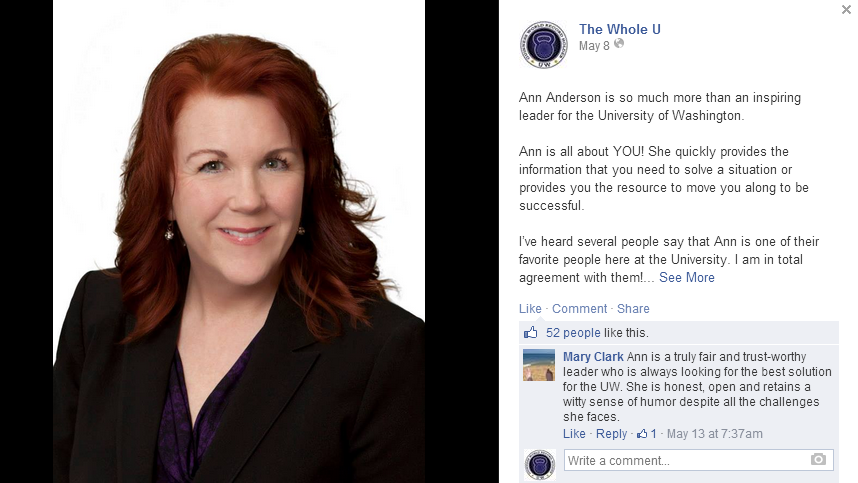Click the thumbs-up icon beside 52 people
This screenshot has width=858, height=483.
click(x=530, y=332)
